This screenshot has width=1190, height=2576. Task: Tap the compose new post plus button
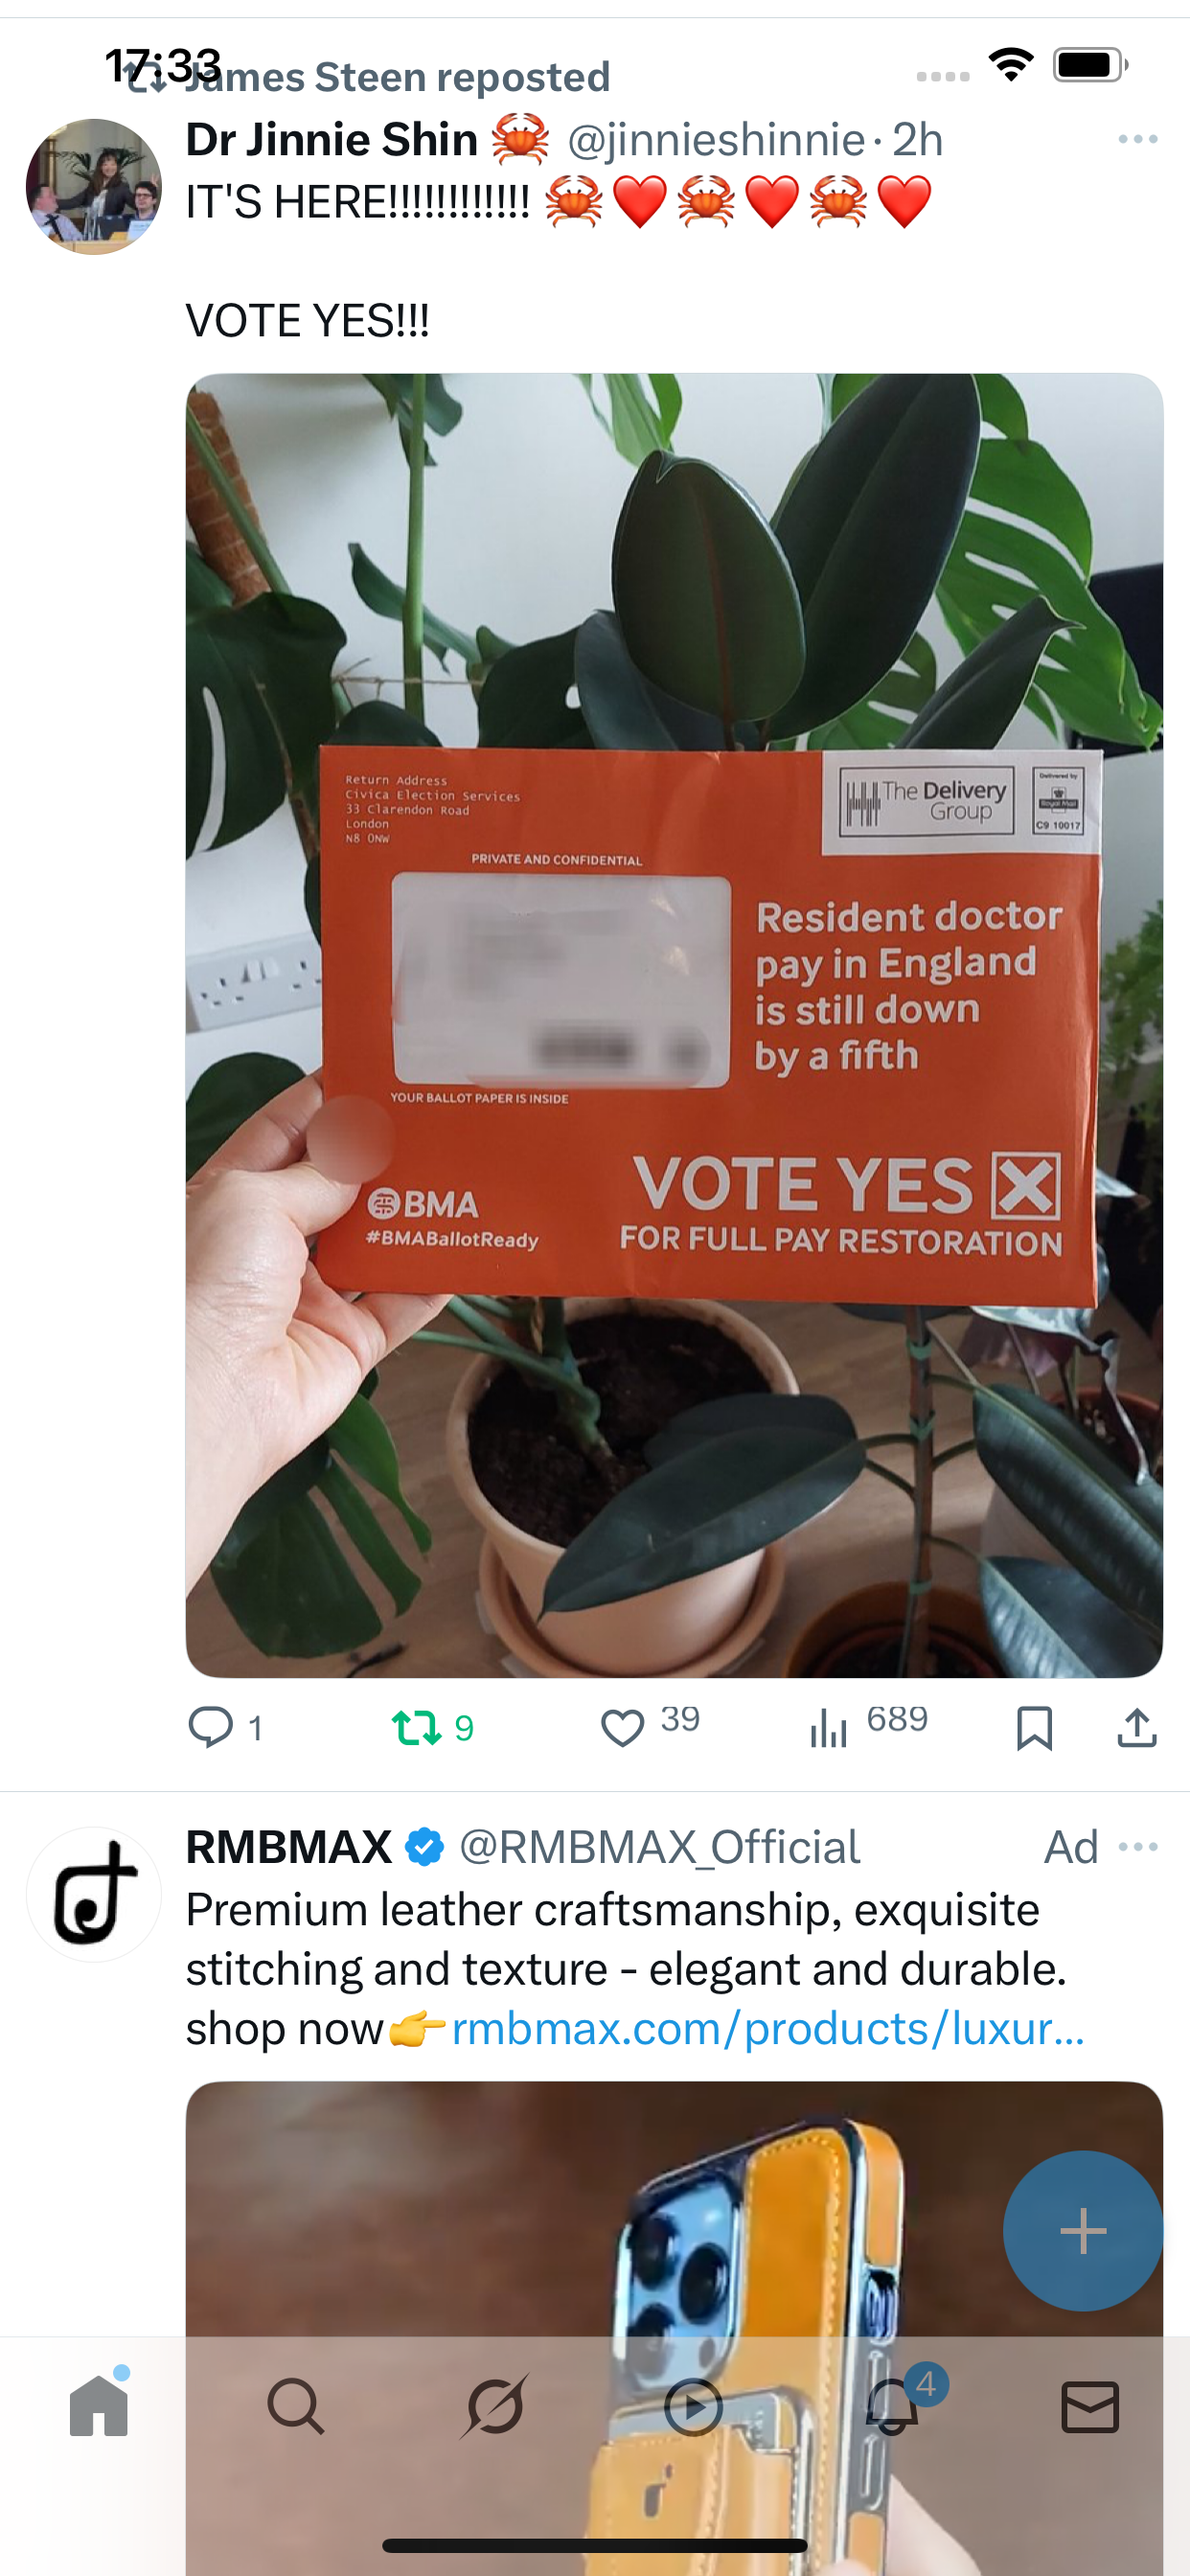tap(1083, 2231)
